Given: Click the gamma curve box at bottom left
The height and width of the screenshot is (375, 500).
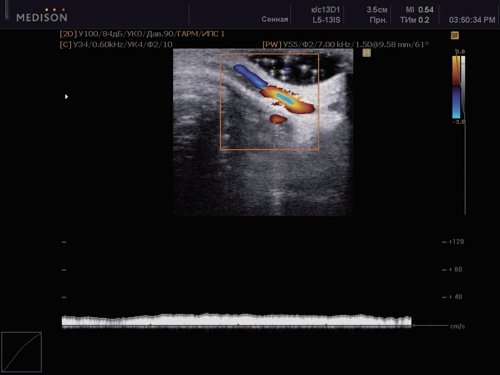Looking at the screenshot, I should point(21,352).
